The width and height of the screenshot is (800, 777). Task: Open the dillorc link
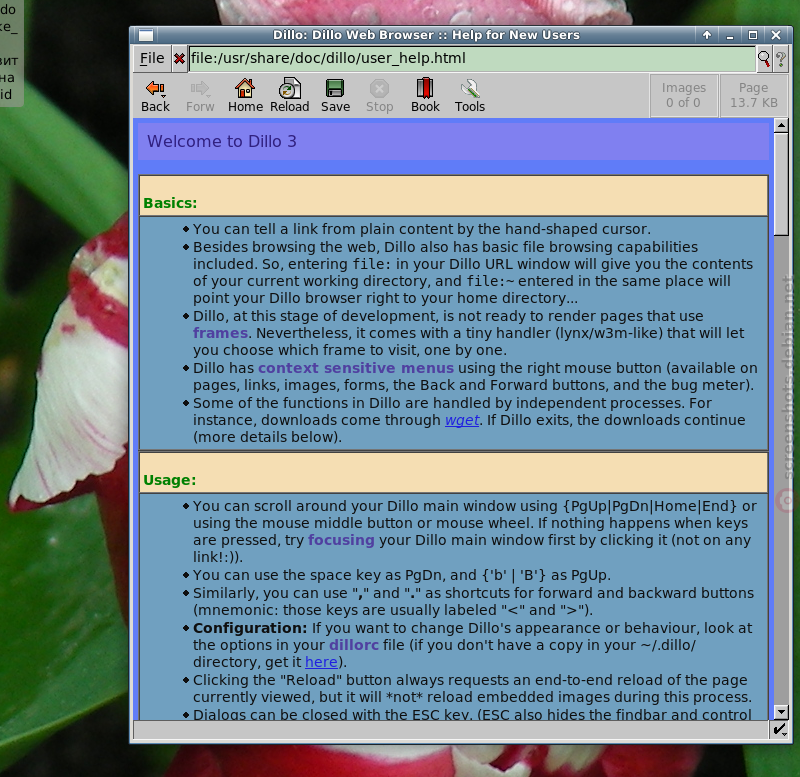(354, 645)
